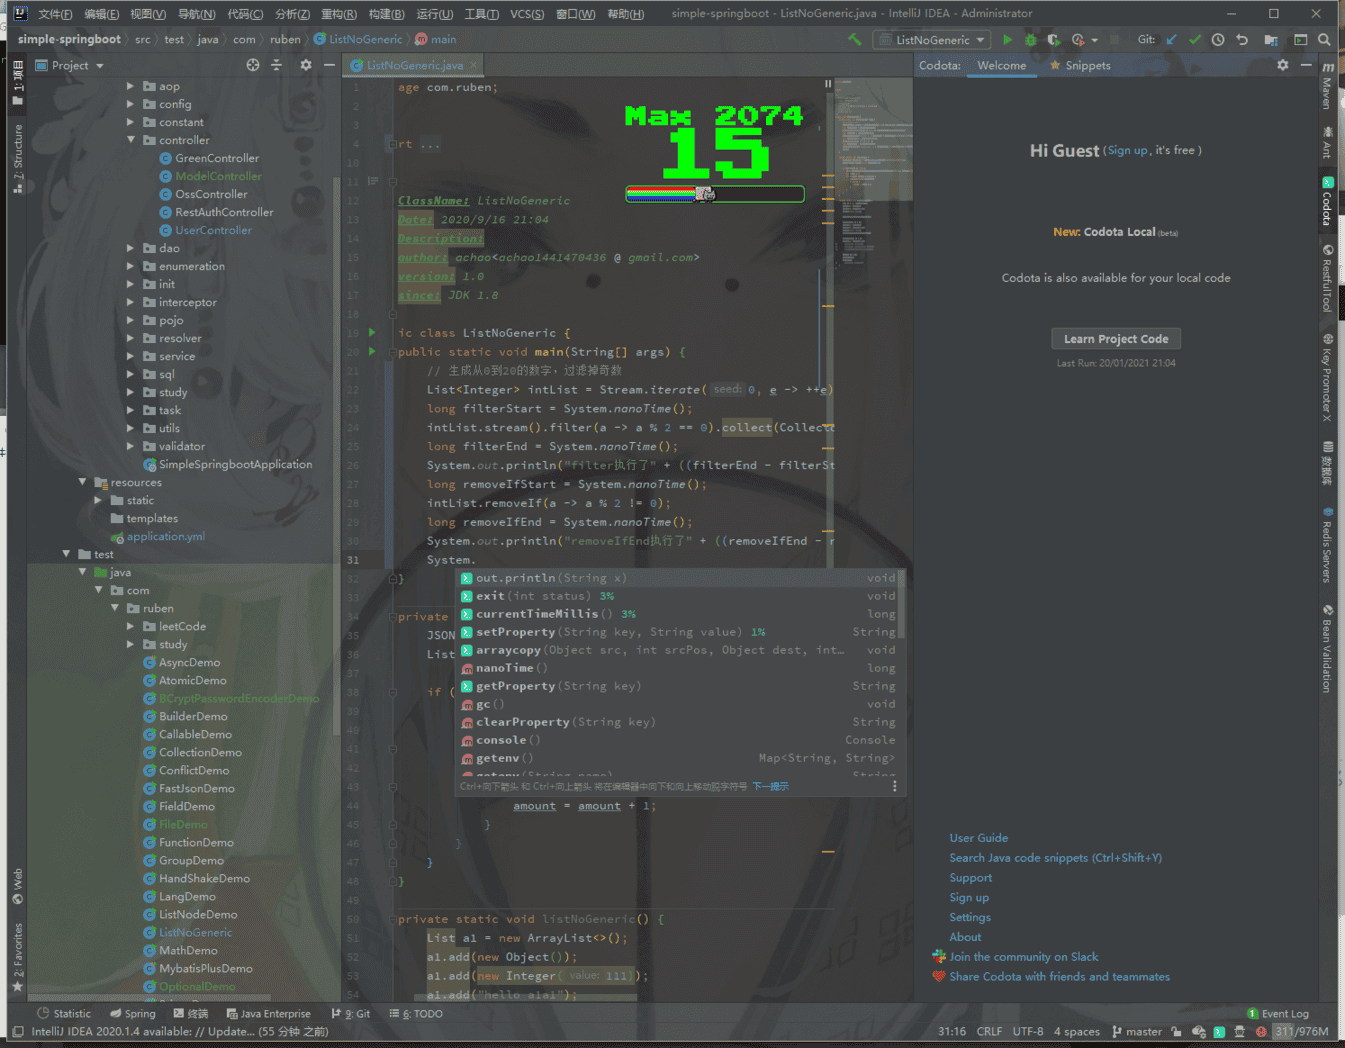Open the User Guide link in Codota
Viewport: 1345px width, 1048px height.
978,838
